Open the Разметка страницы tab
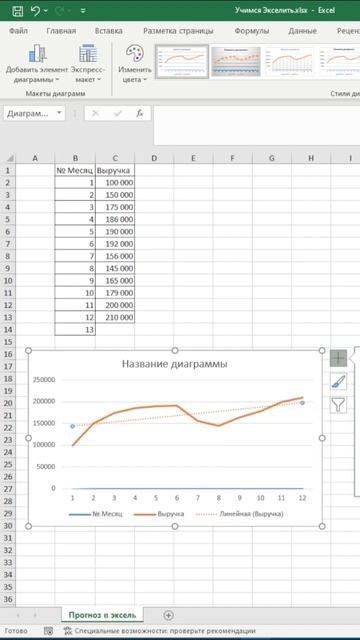 coord(178,31)
